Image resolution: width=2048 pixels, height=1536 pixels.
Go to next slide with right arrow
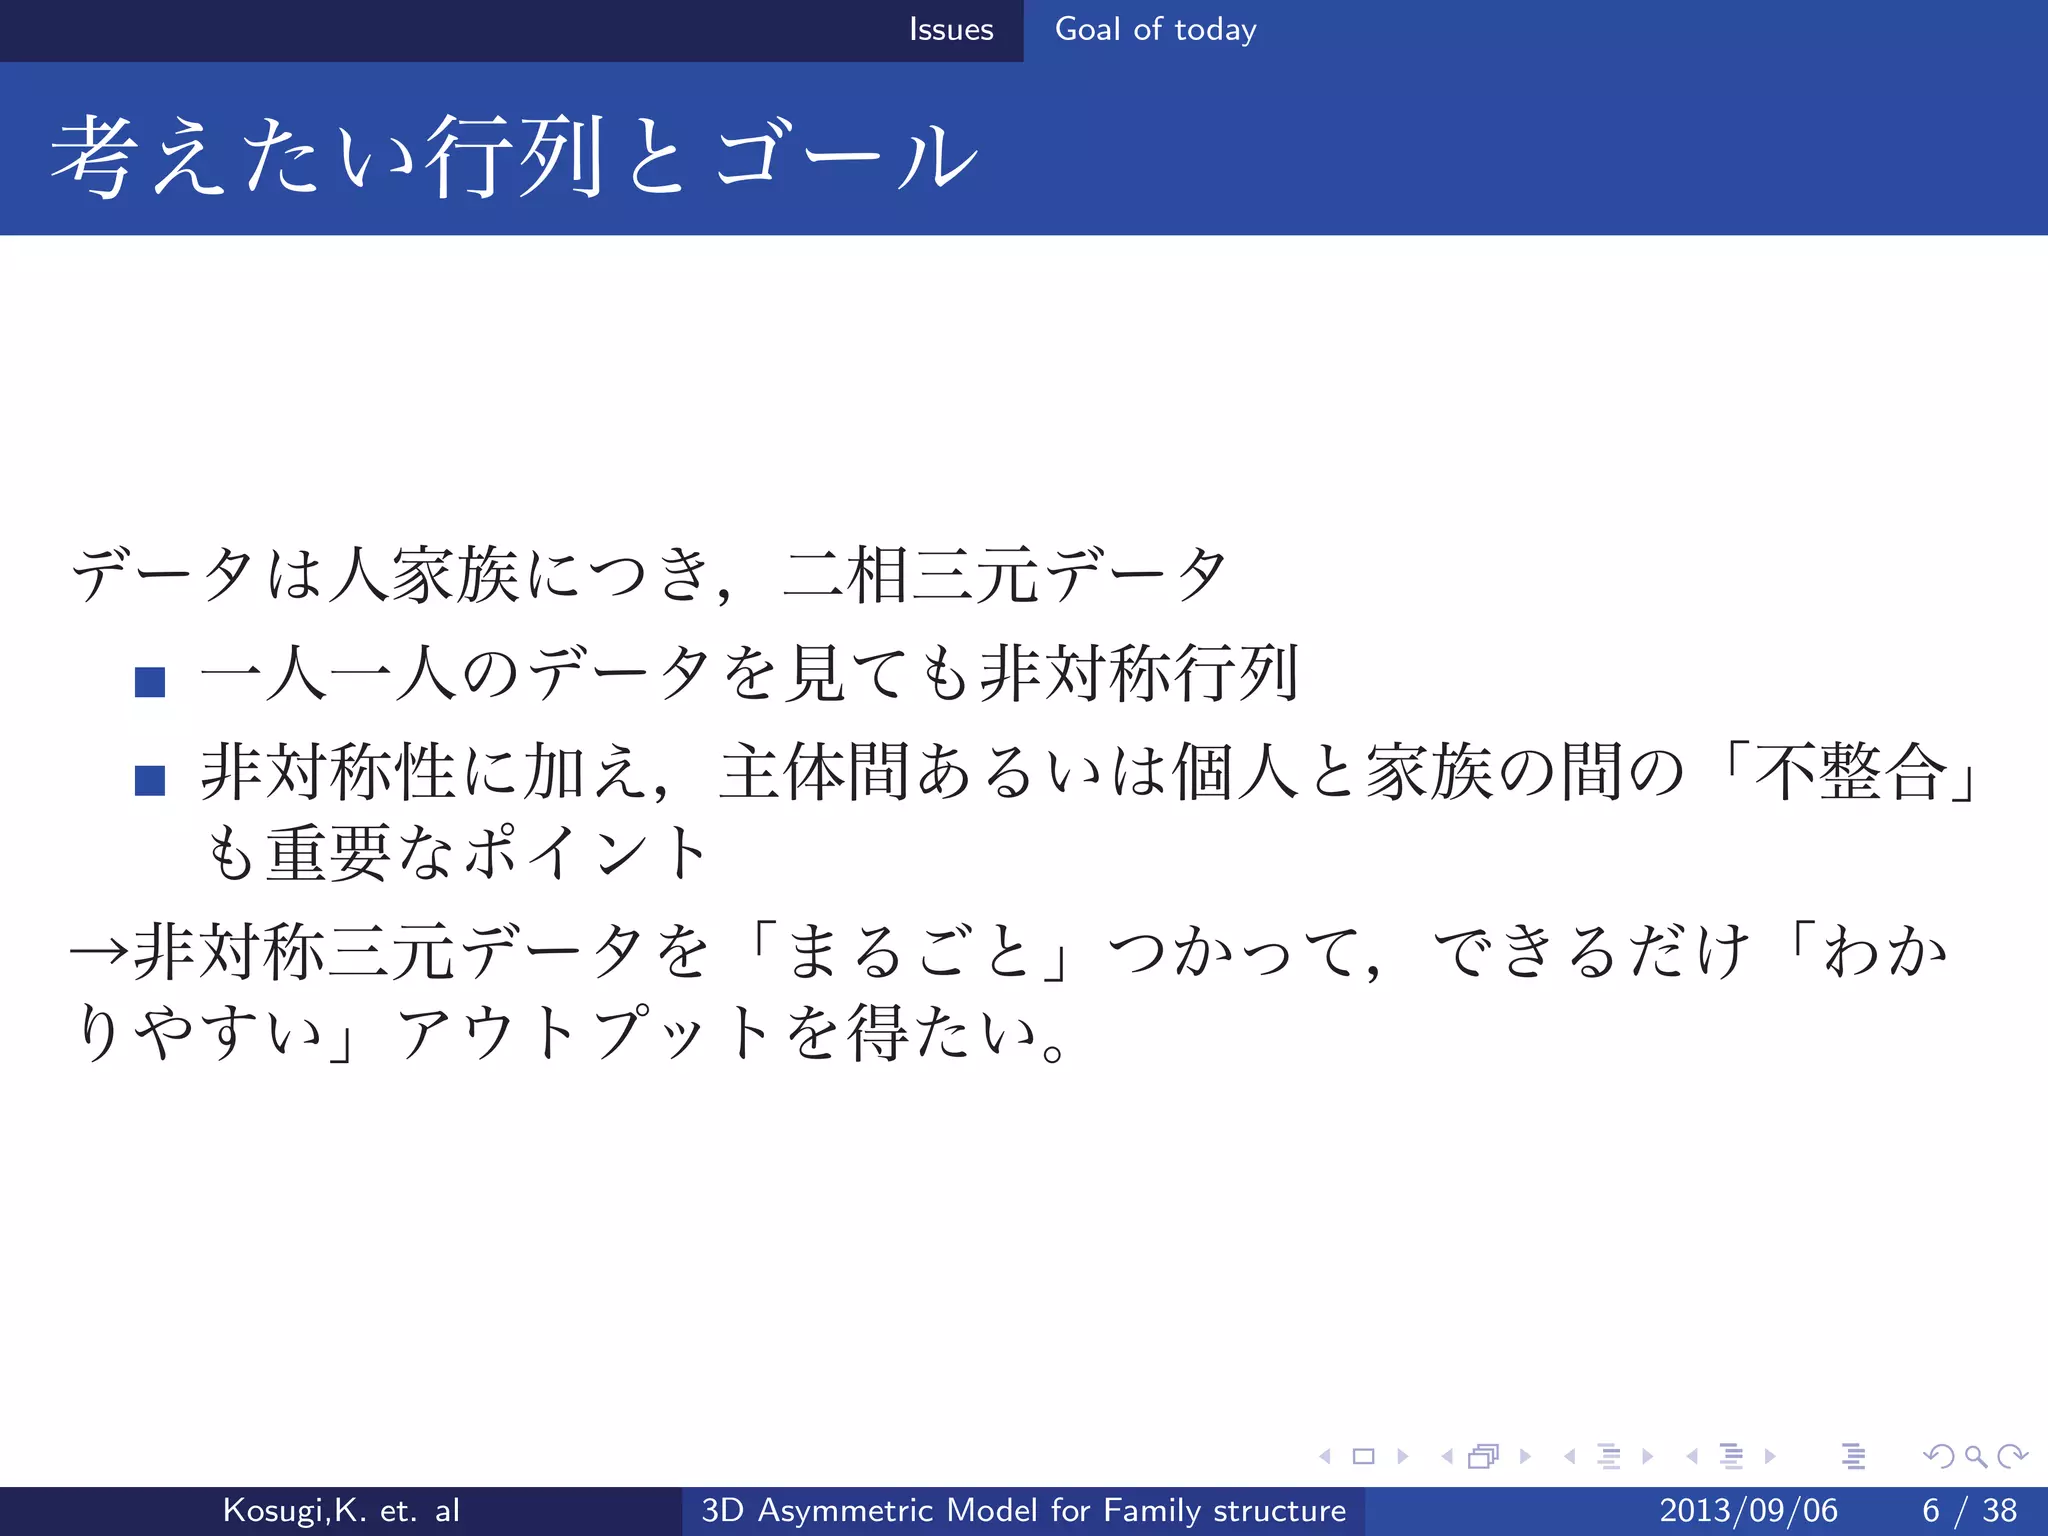click(1403, 1457)
